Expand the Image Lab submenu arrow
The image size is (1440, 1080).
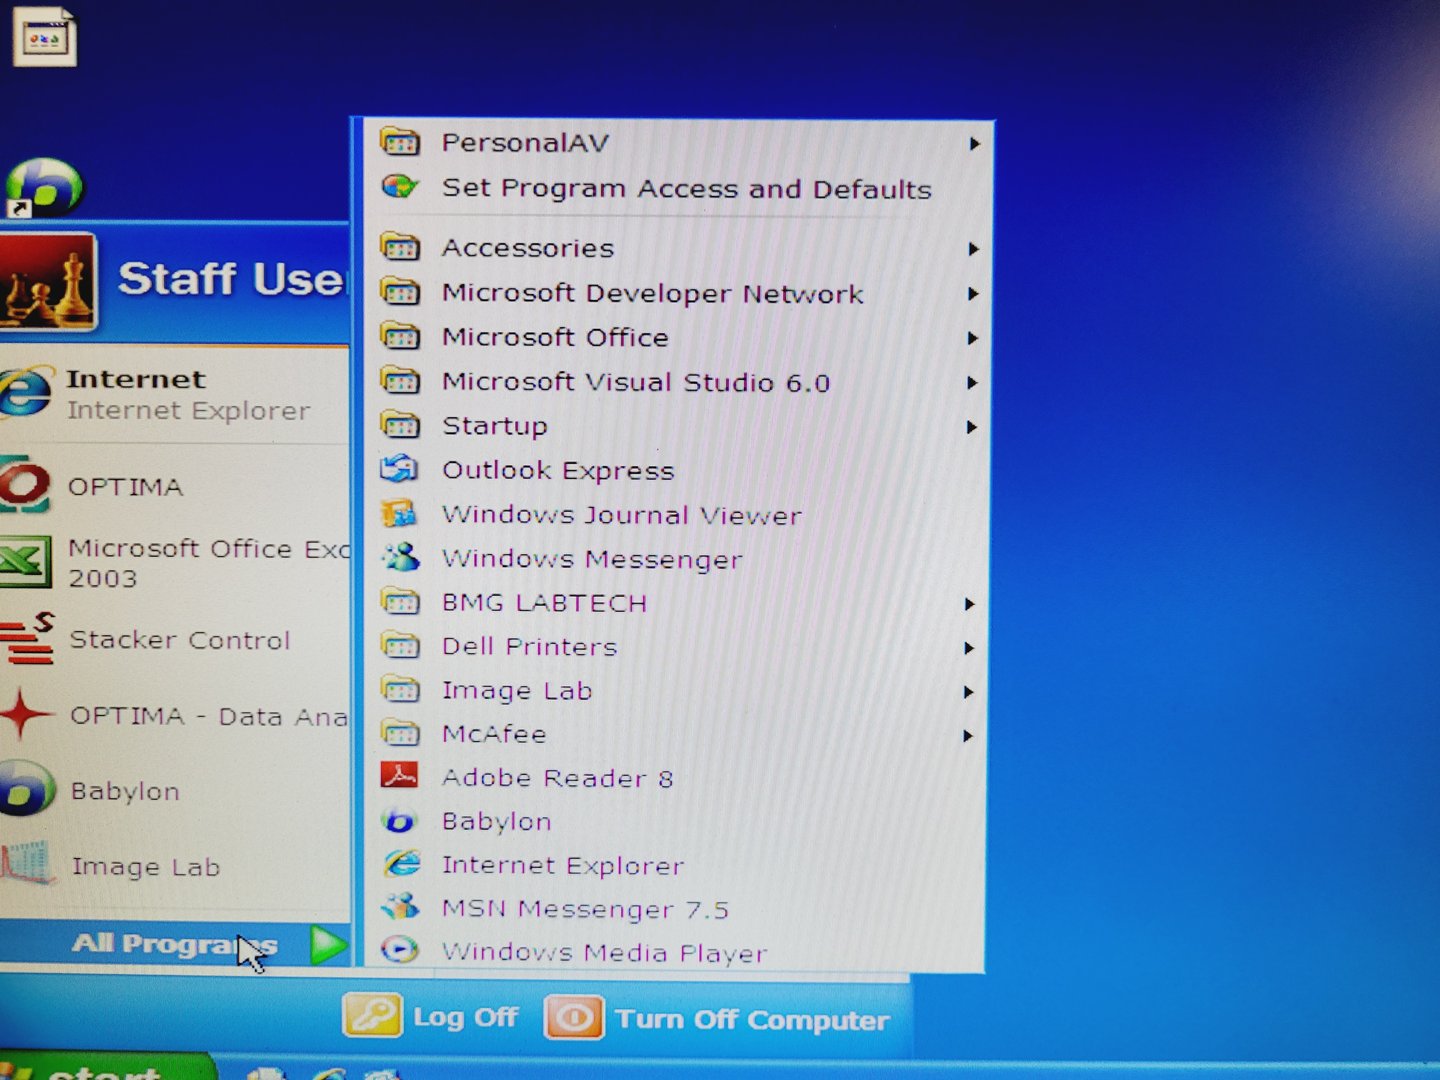click(x=968, y=691)
